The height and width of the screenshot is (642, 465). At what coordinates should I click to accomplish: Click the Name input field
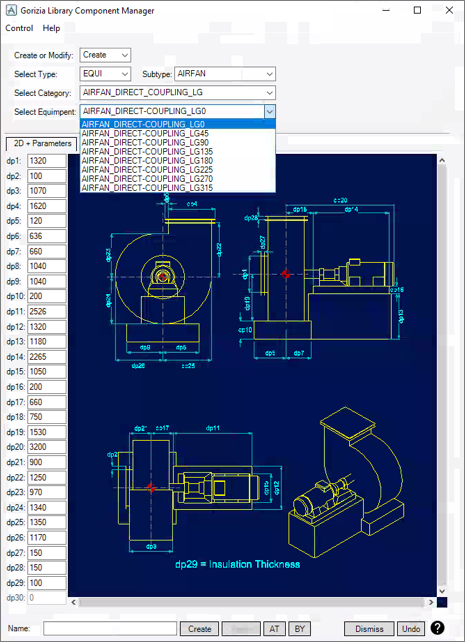pyautogui.click(x=110, y=628)
